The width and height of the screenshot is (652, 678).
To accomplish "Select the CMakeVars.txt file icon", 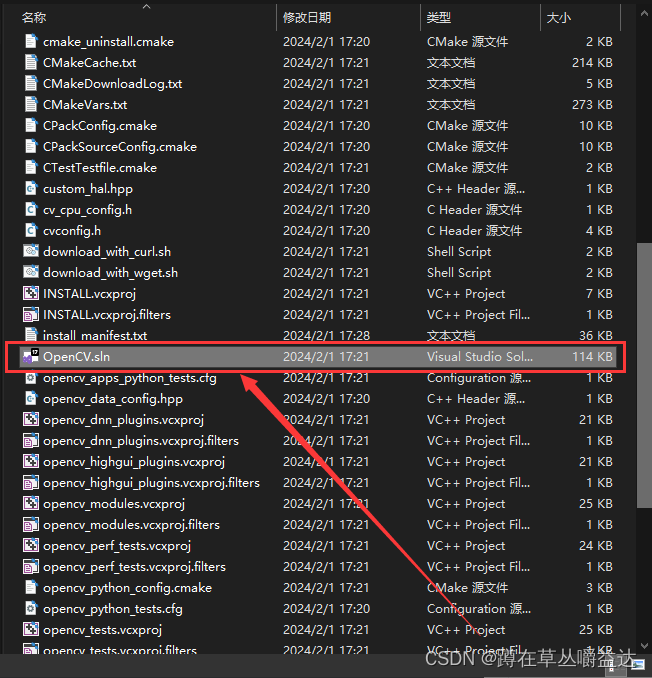I will [31, 105].
